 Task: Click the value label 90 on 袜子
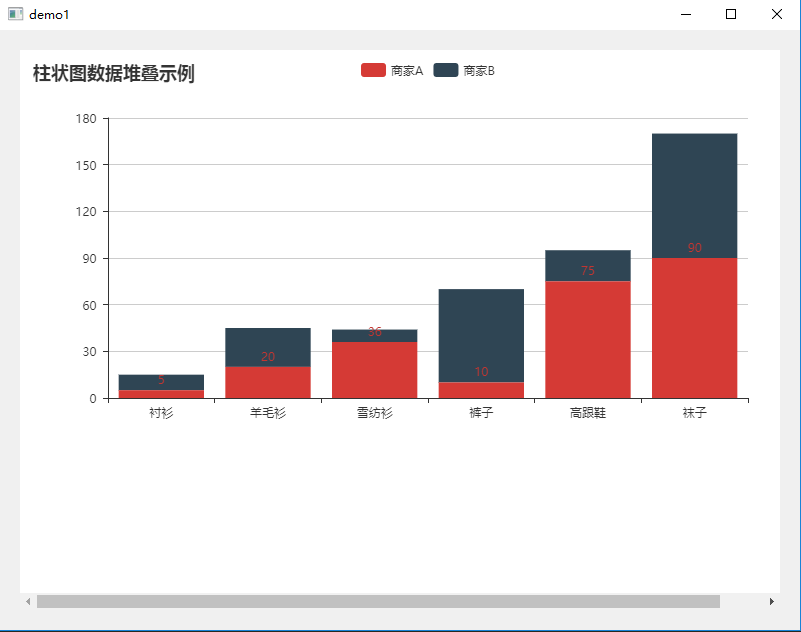(693, 247)
